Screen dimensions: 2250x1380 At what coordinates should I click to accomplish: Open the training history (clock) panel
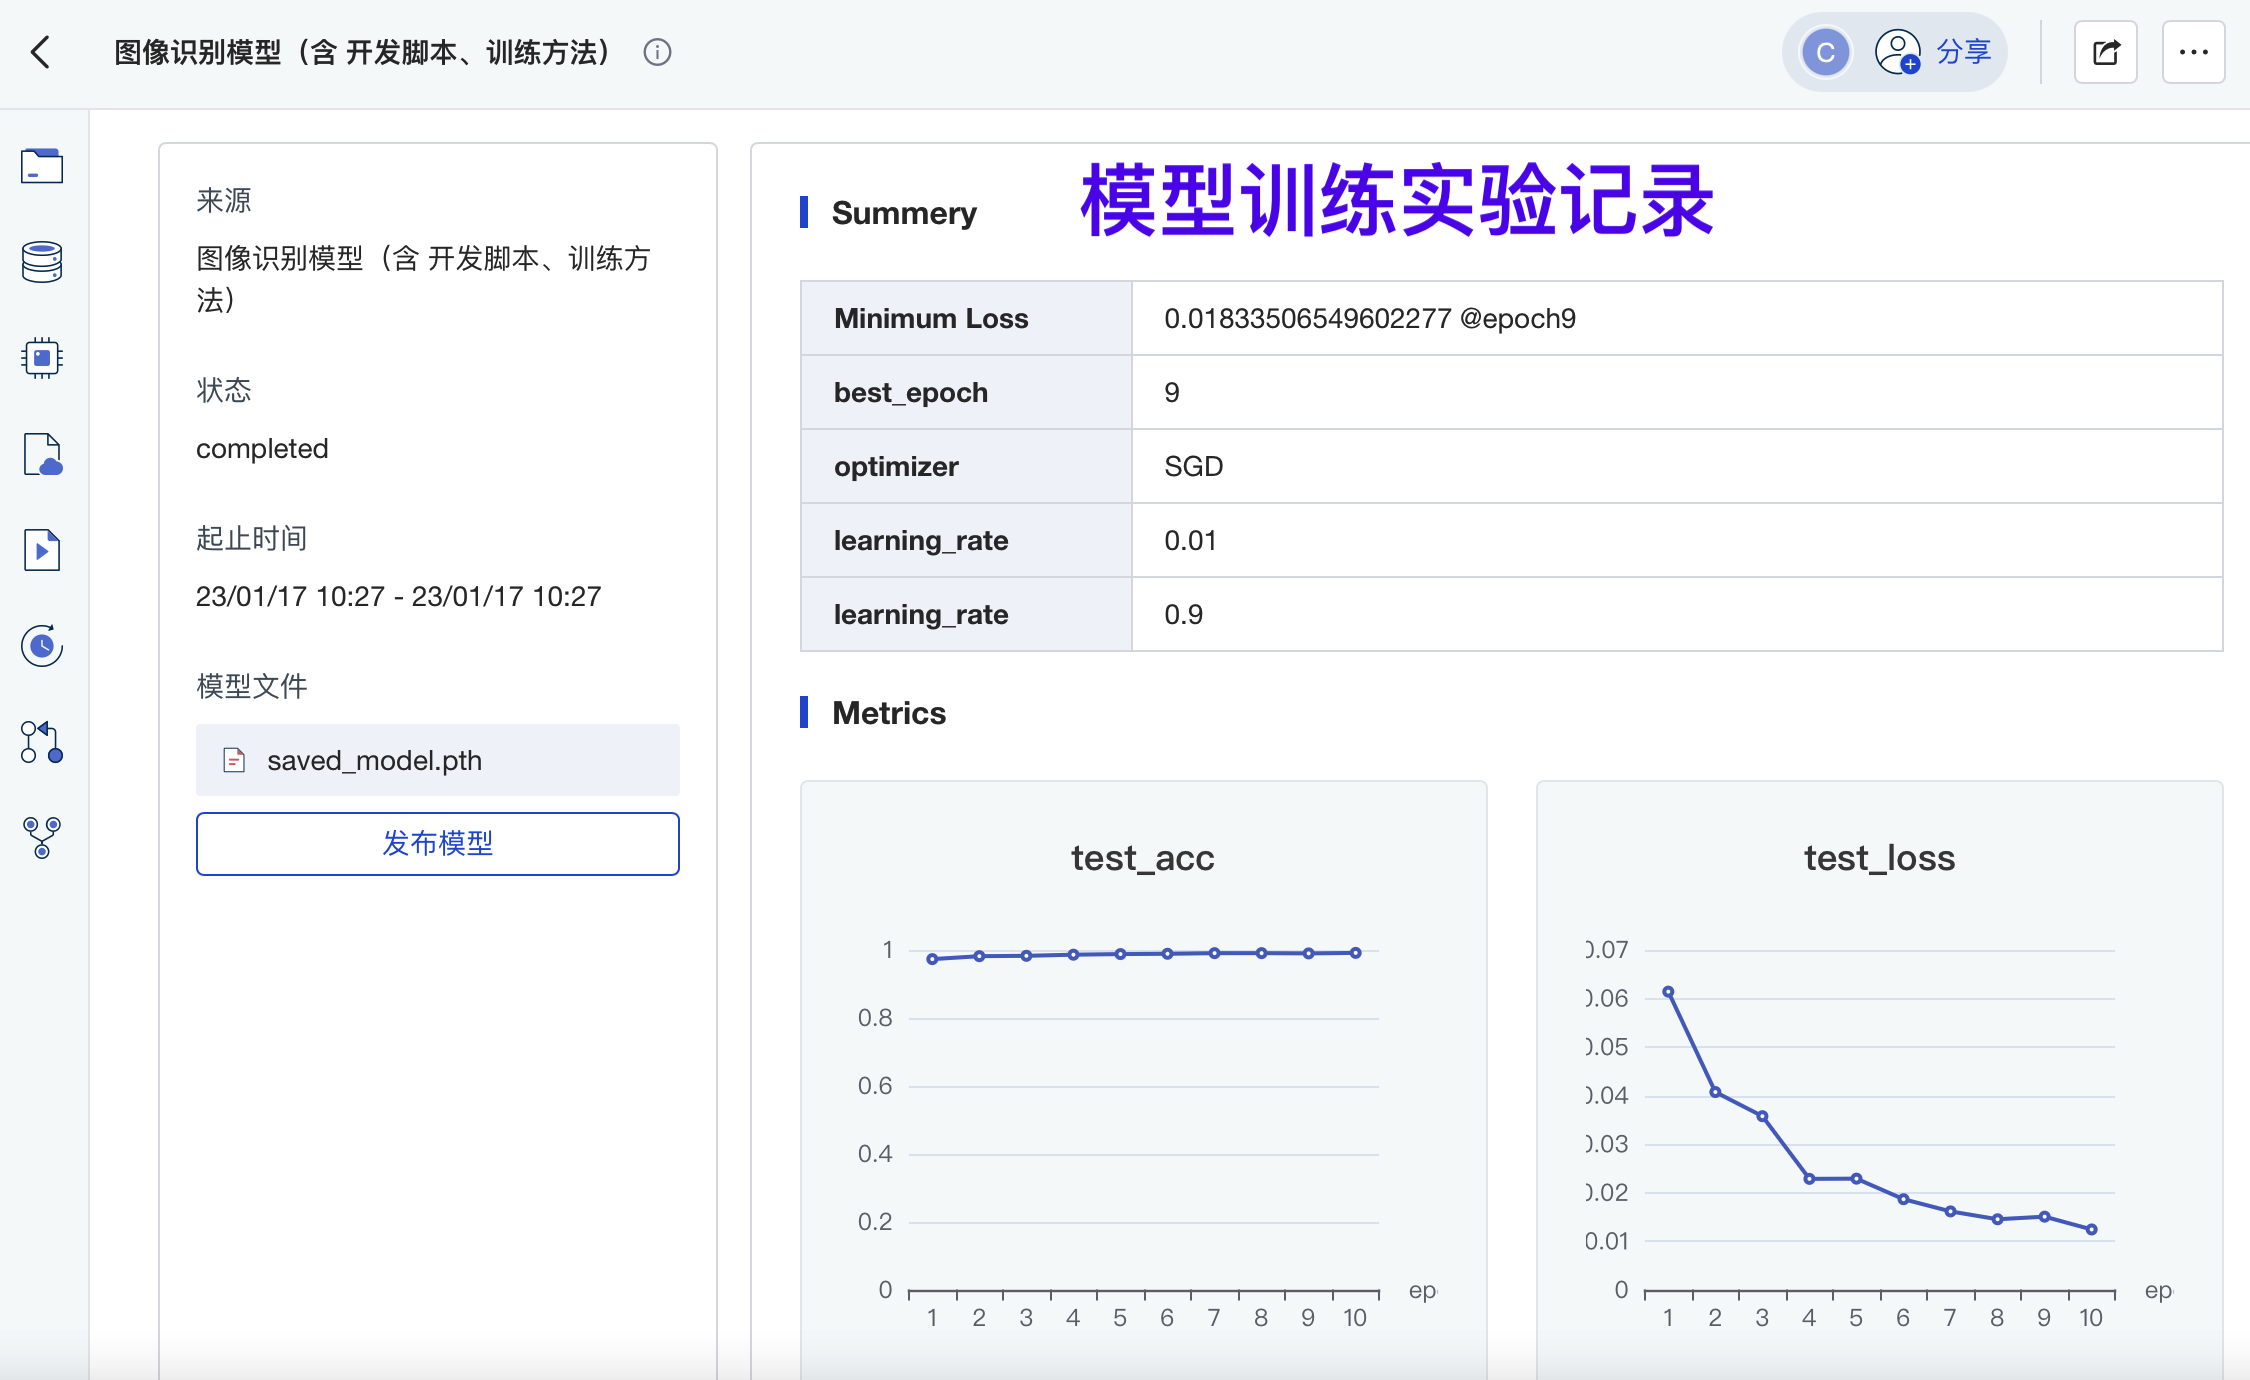pos(41,645)
